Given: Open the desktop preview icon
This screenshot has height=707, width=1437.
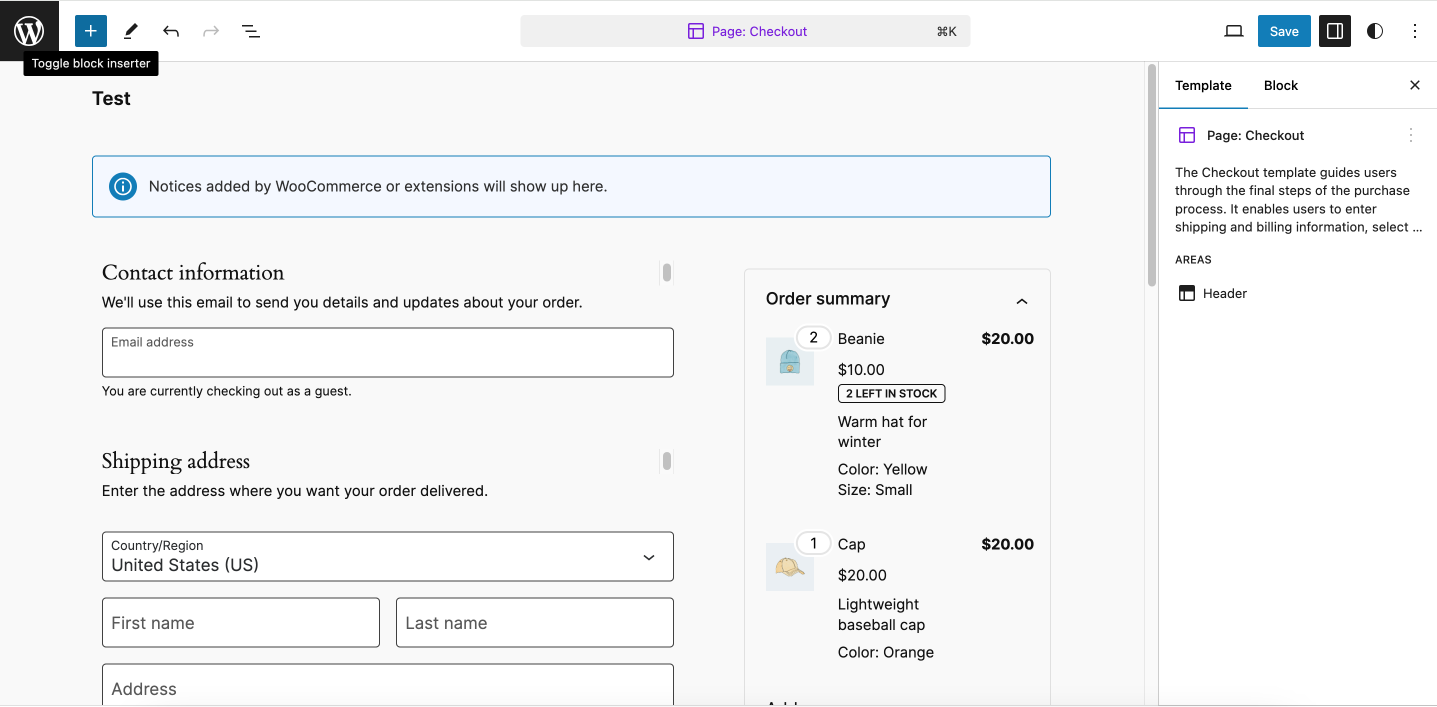Looking at the screenshot, I should [1233, 31].
